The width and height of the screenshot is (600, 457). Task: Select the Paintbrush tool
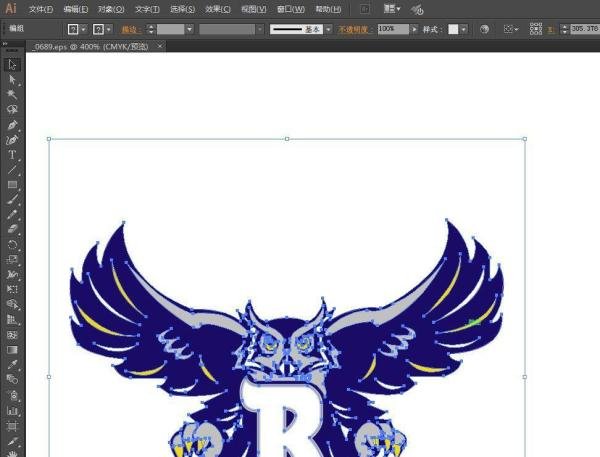12,199
